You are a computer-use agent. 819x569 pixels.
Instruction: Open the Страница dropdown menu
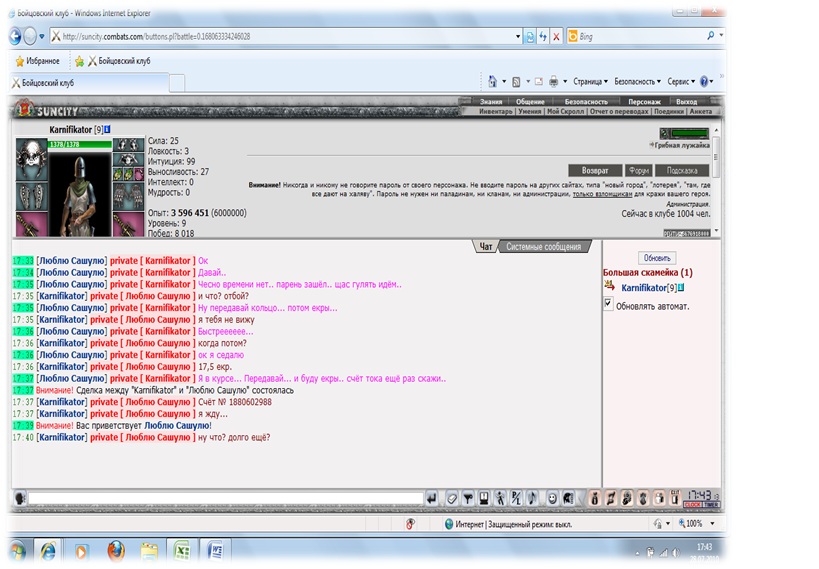pos(590,82)
